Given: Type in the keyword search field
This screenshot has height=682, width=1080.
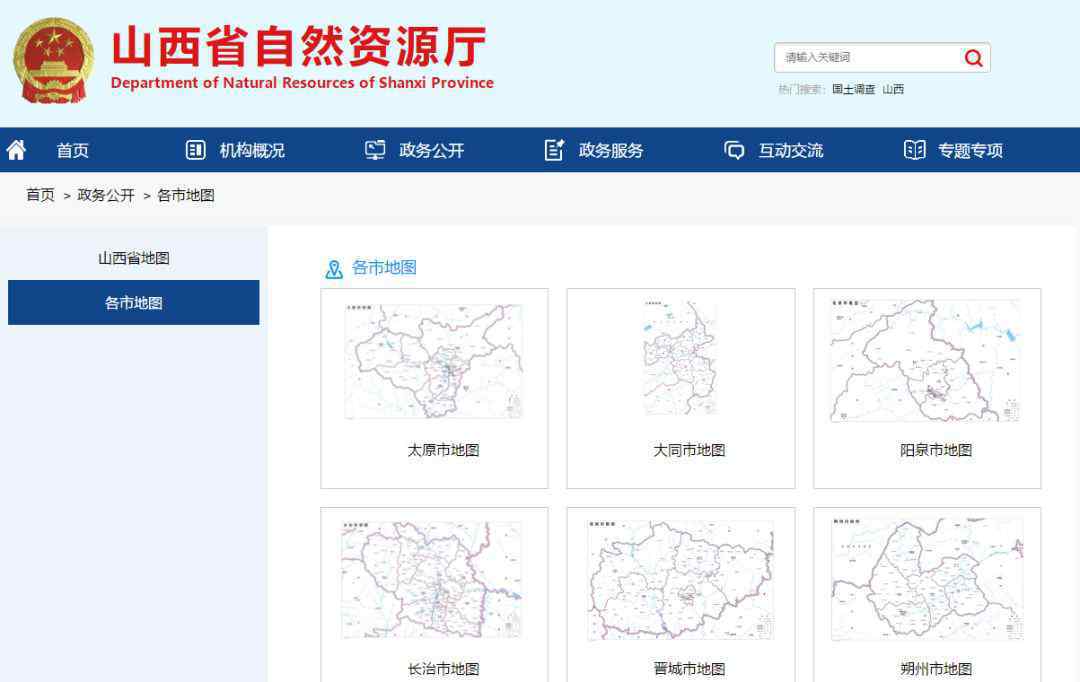Looking at the screenshot, I should pyautogui.click(x=865, y=58).
